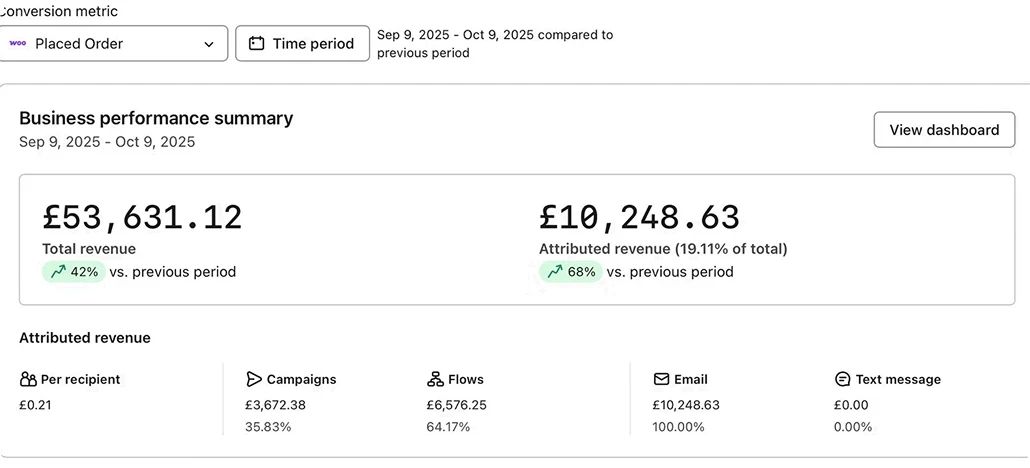Expand the chevron arrow on the metric dropdown
Screen dimensions: 1030x468
tap(209, 44)
